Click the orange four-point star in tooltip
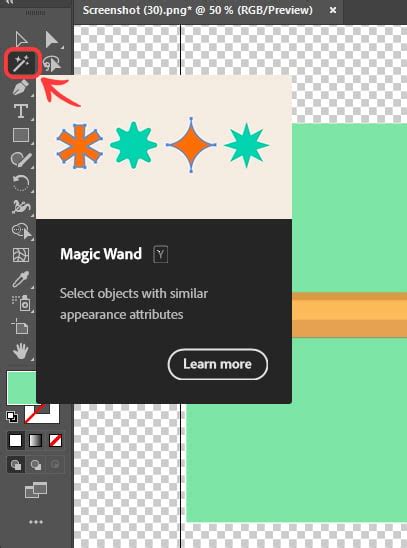This screenshot has height=548, width=407. tap(191, 145)
